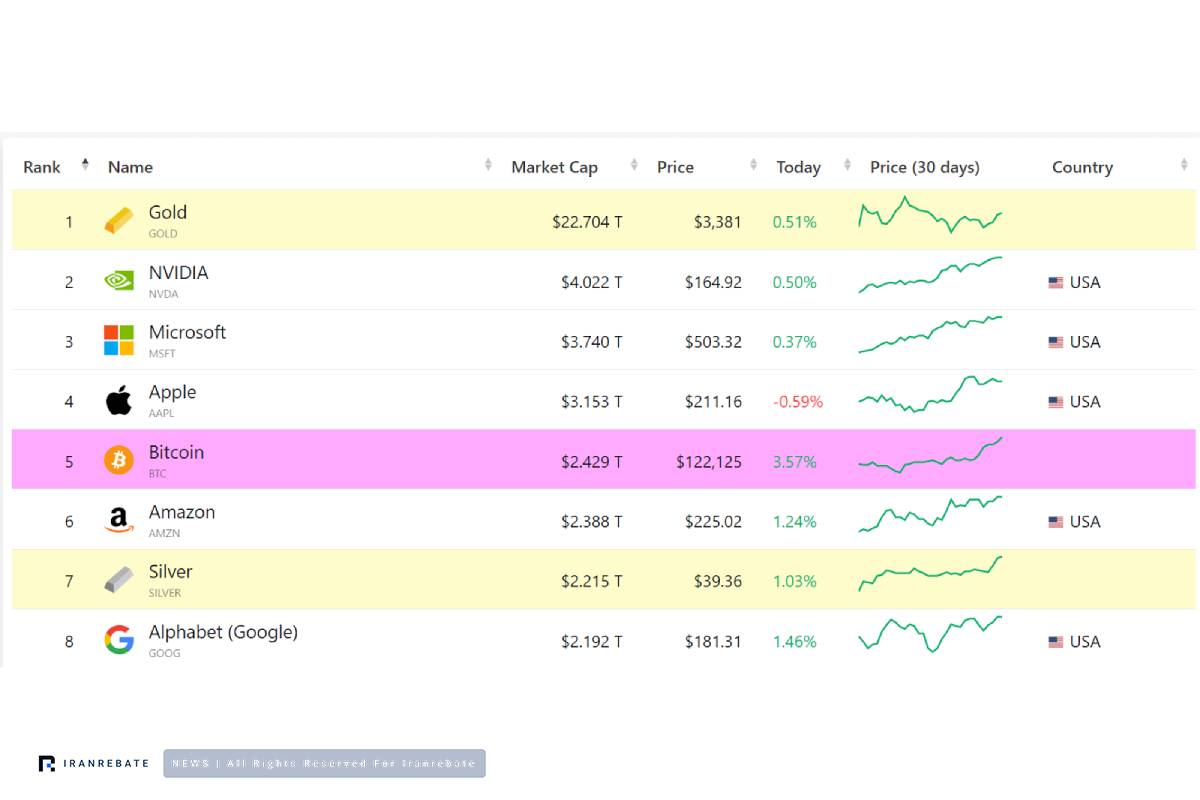The width and height of the screenshot is (1200, 800).
Task: Click Bitcoin price $122,125
Action: [x=709, y=462]
